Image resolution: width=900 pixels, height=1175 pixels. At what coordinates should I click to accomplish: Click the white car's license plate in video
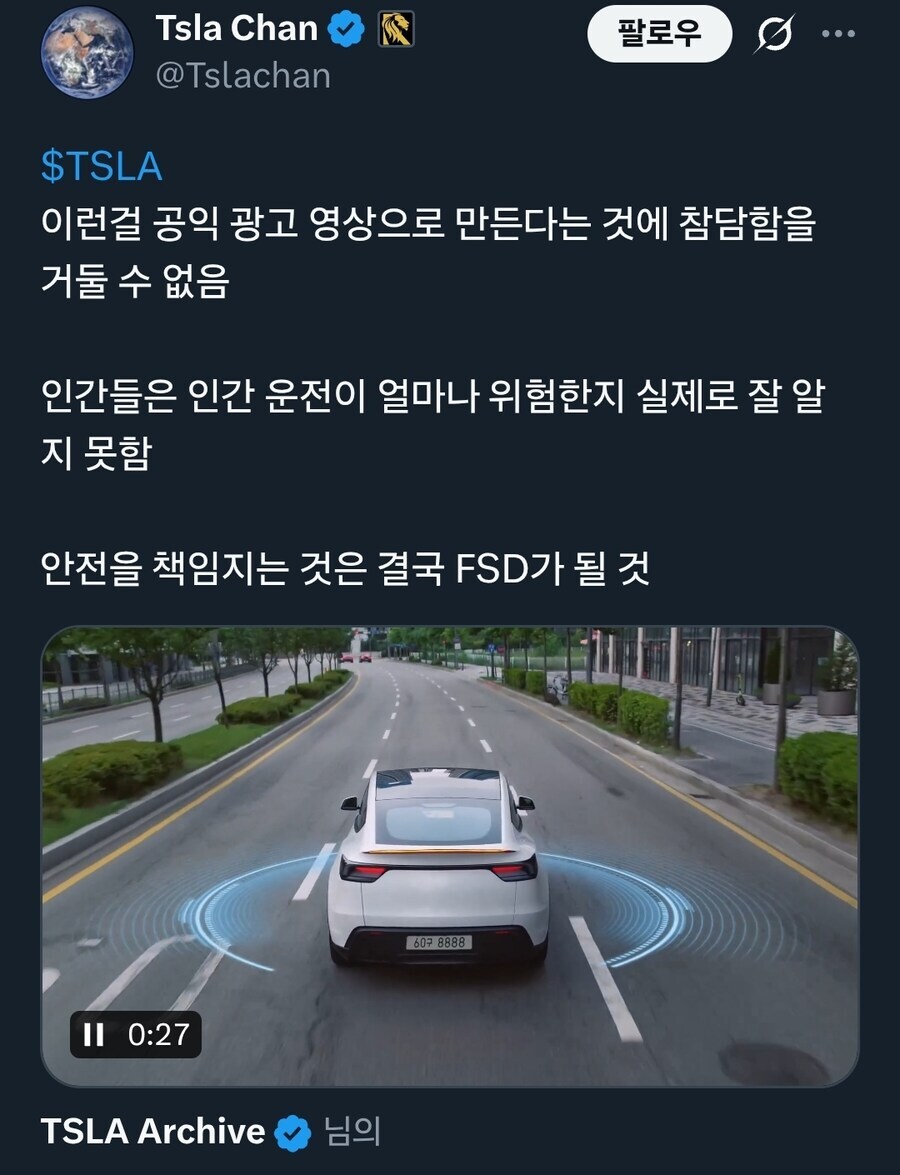click(439, 942)
